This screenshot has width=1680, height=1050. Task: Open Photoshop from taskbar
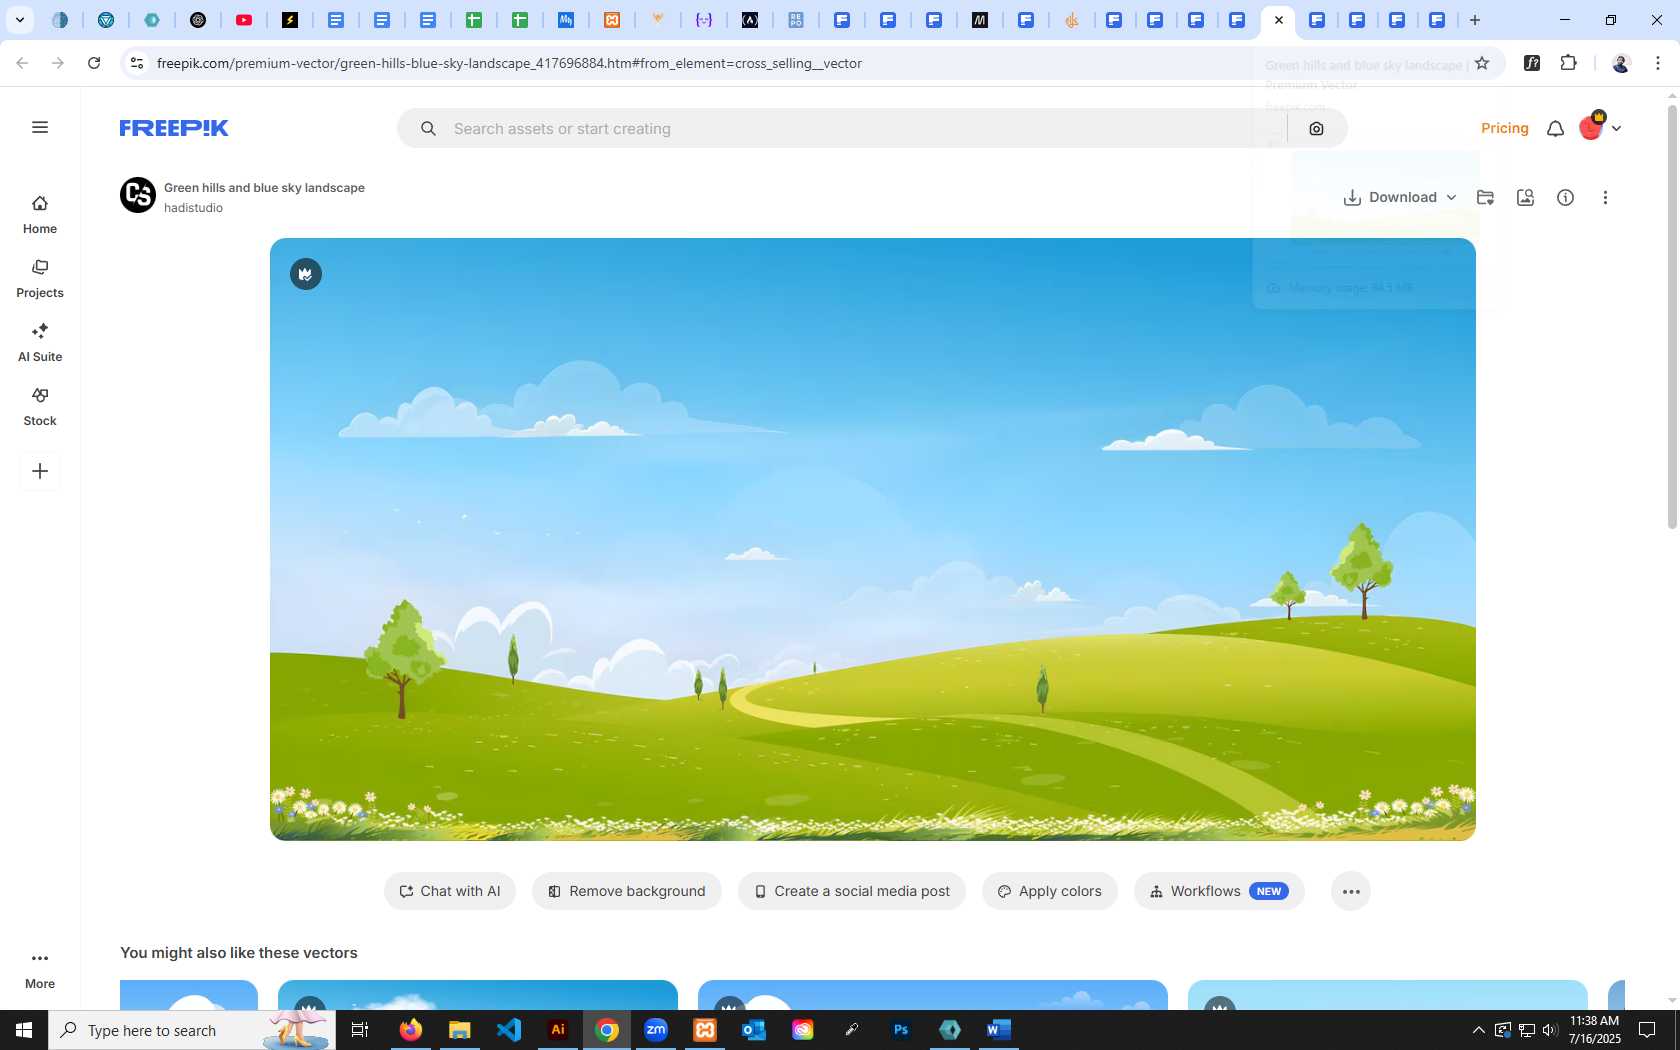pos(901,1030)
